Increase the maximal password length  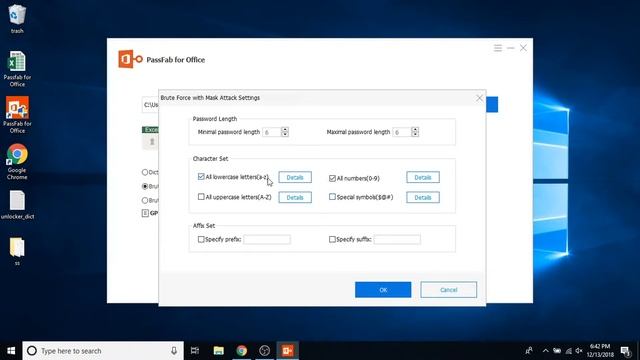[x=415, y=129]
